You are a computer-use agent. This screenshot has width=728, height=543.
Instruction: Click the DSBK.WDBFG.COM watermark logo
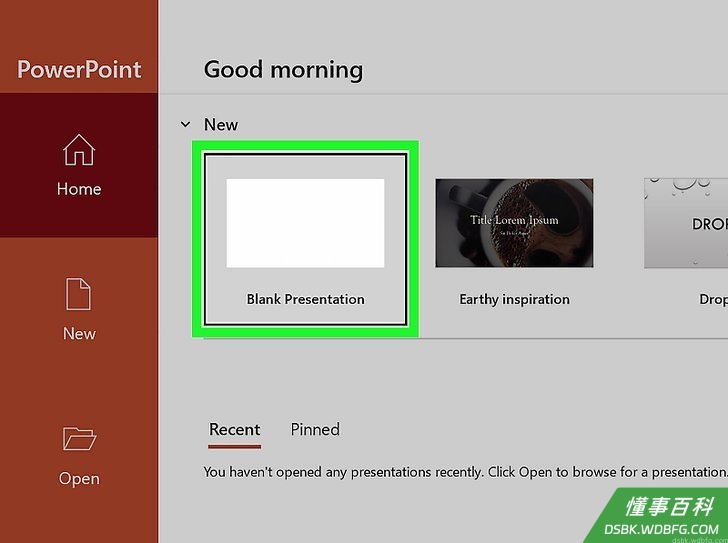pos(661,529)
